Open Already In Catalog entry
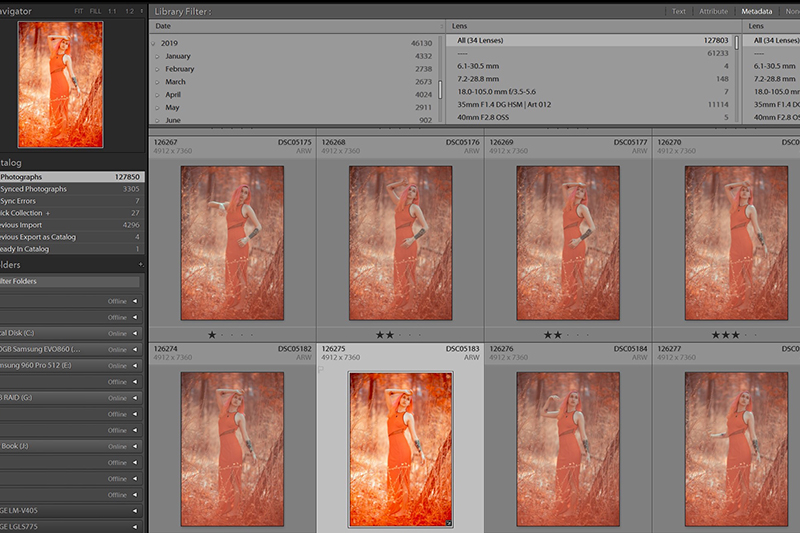This screenshot has width=800, height=533. [x=71, y=249]
